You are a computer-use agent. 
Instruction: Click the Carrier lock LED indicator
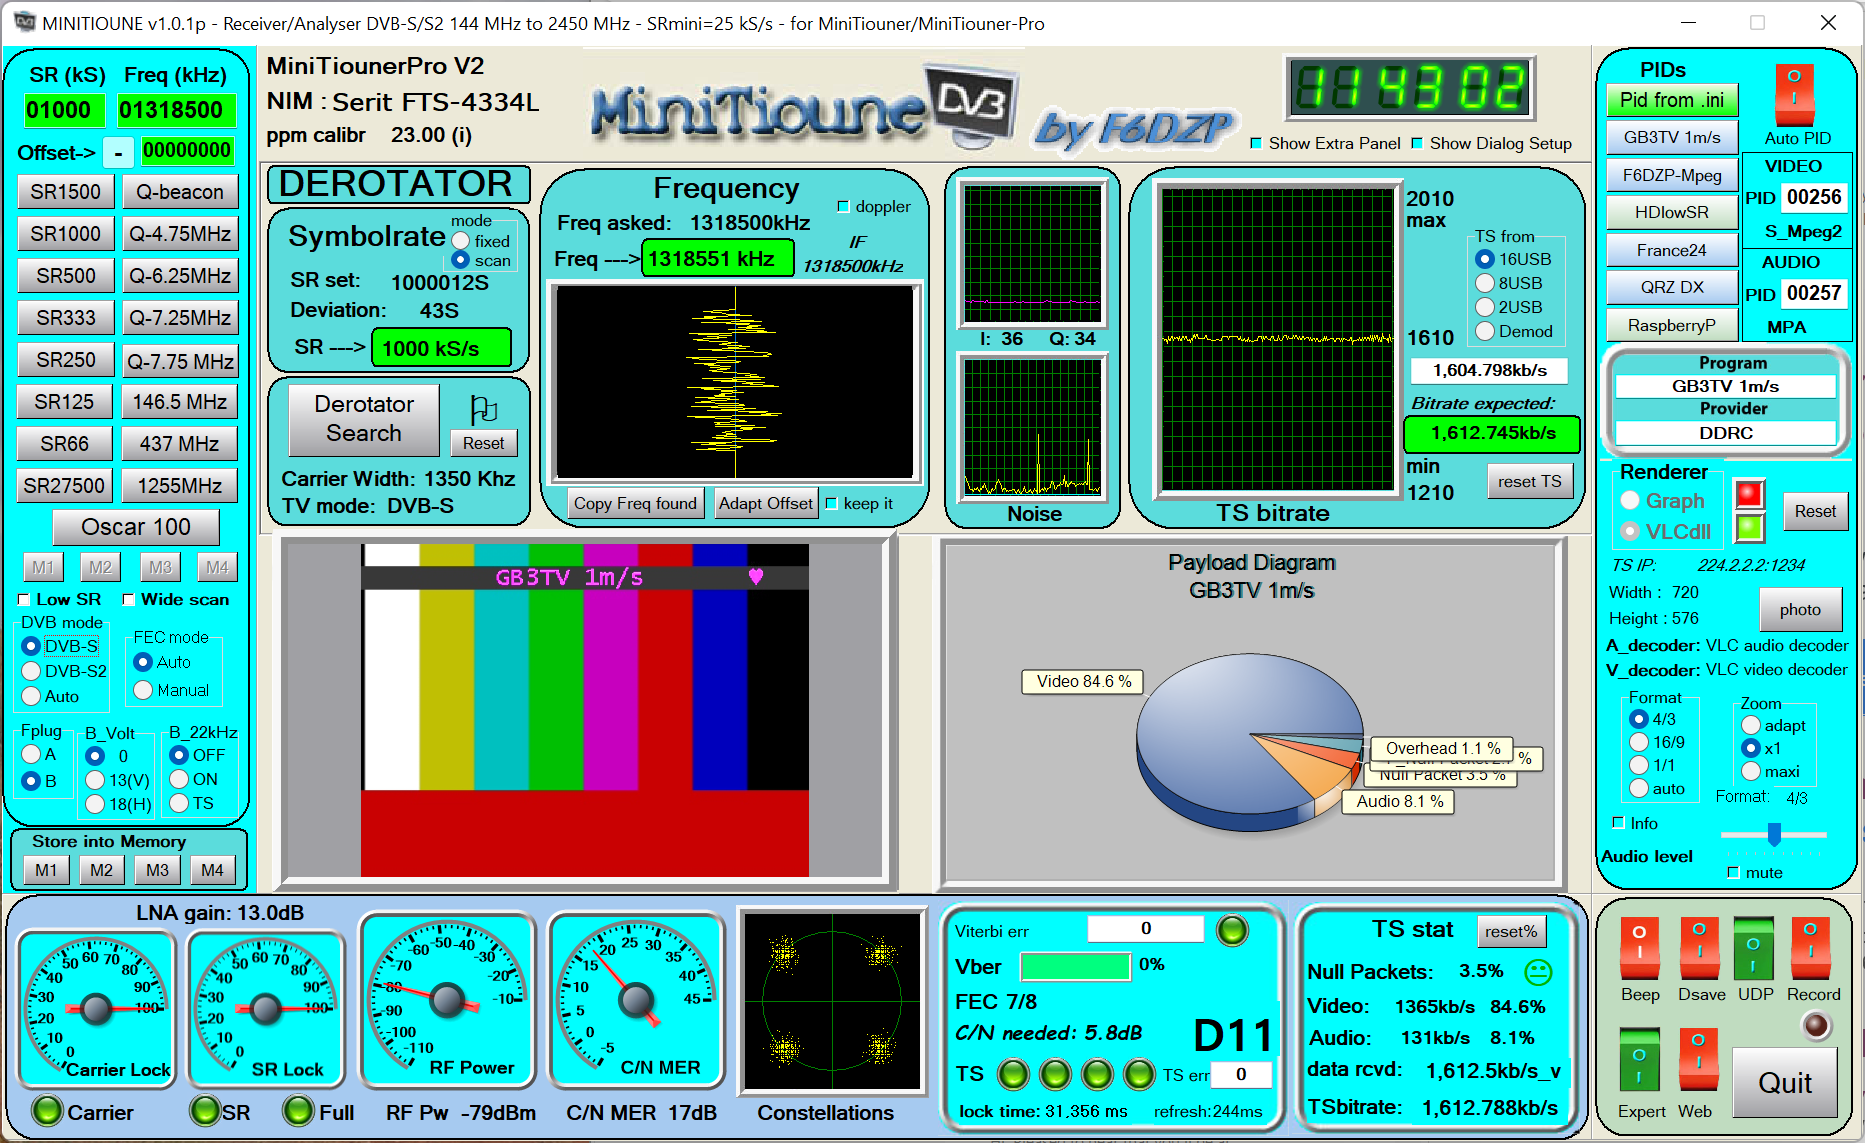[46, 1111]
